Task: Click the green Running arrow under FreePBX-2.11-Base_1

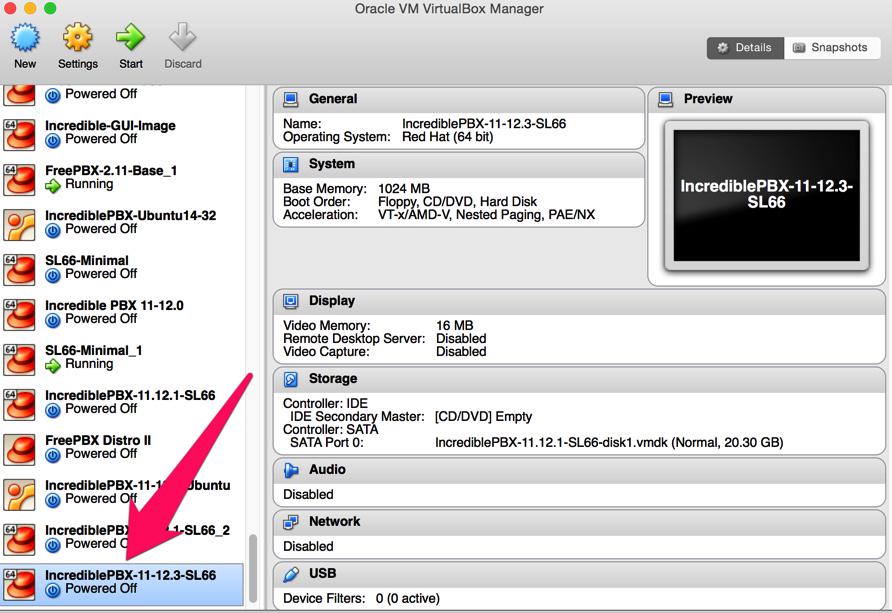Action: [52, 185]
